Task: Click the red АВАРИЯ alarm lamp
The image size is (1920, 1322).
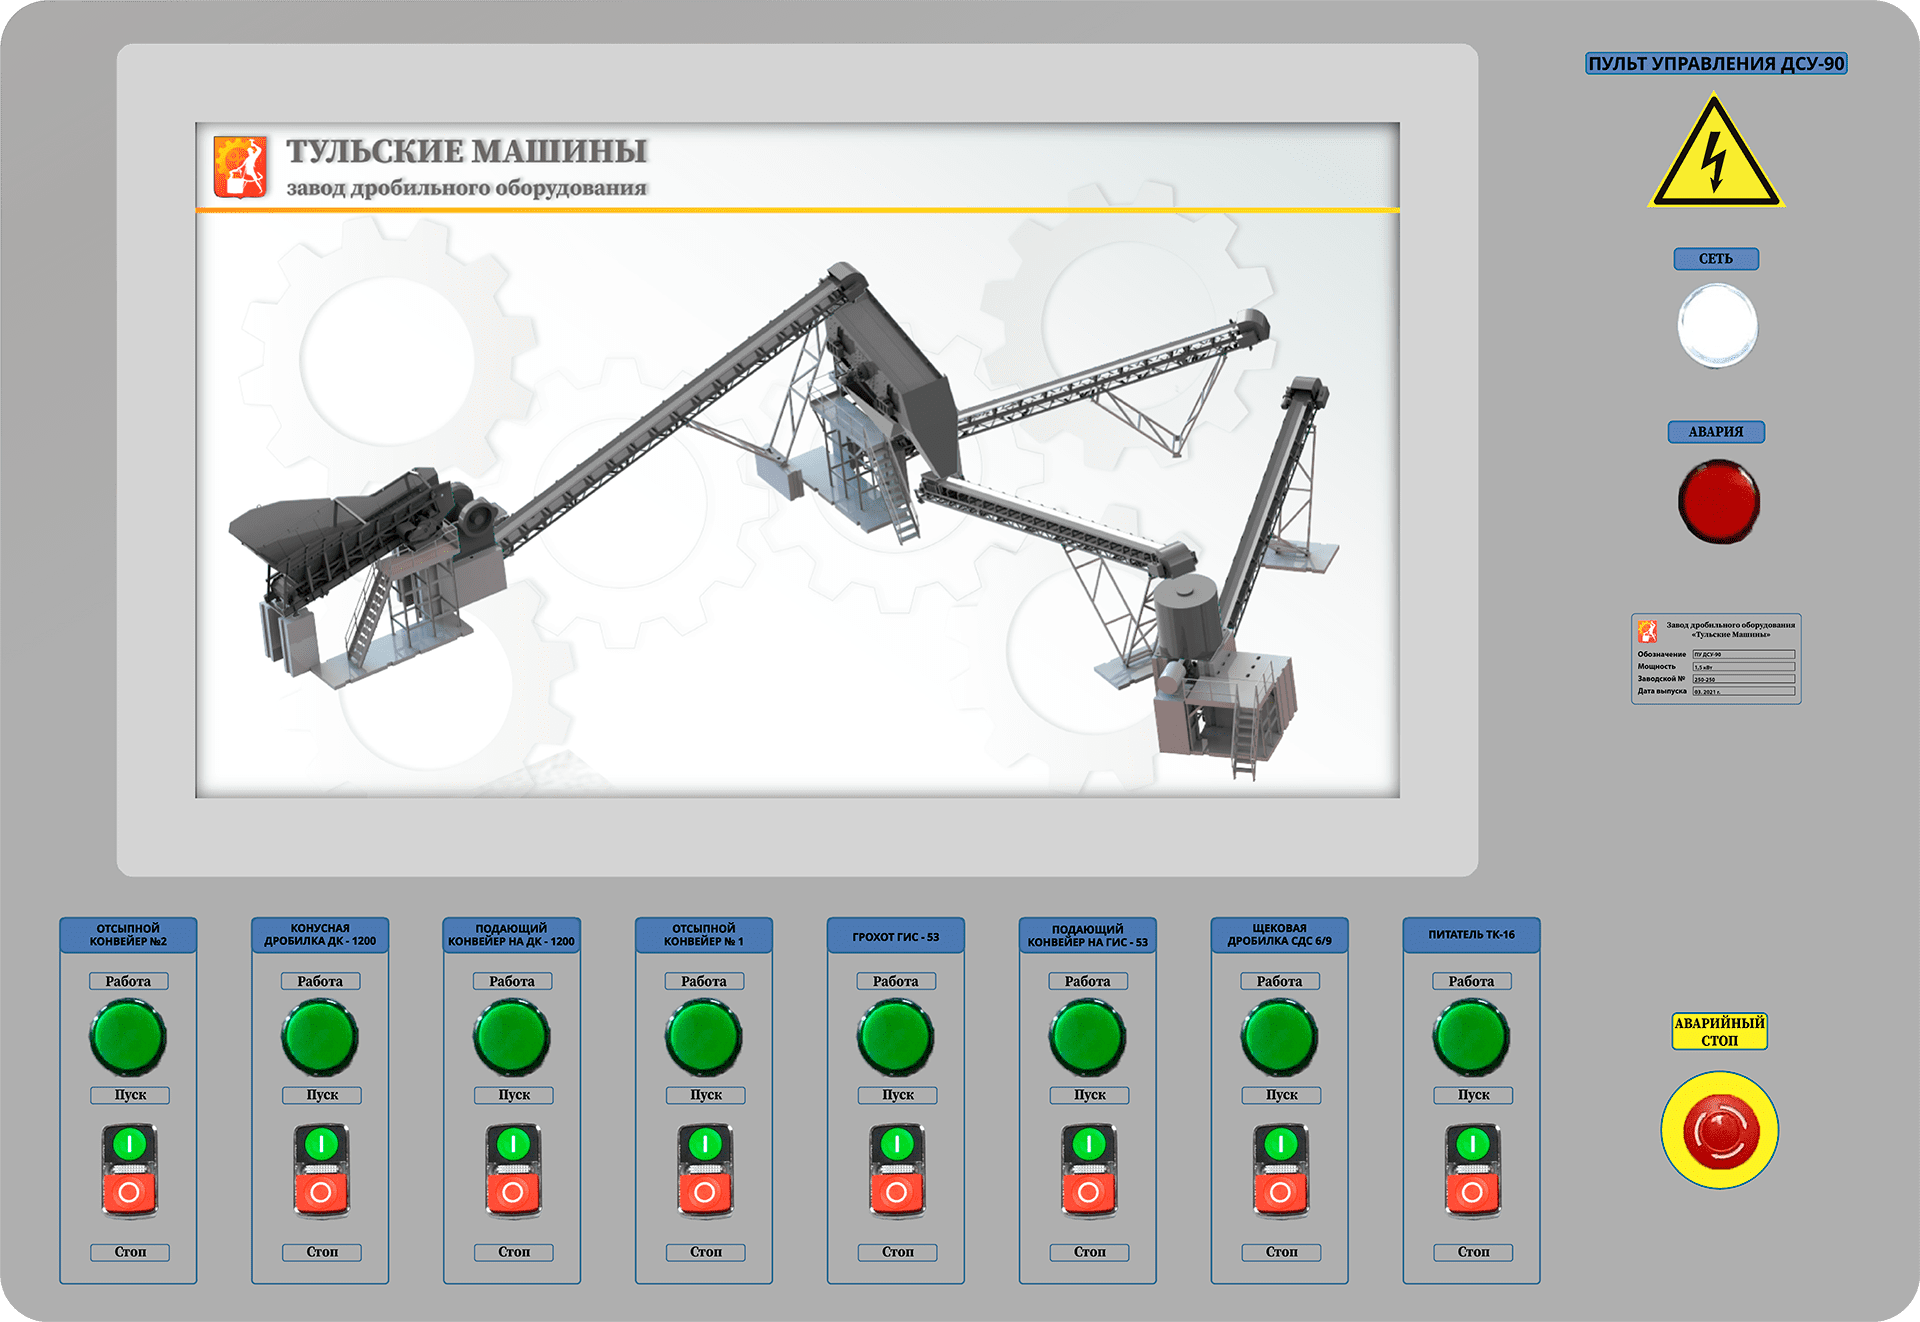Action: (1718, 501)
